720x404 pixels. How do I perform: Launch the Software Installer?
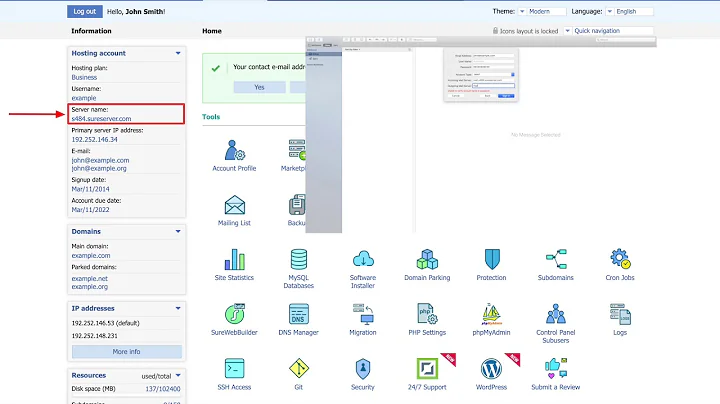coord(363,269)
